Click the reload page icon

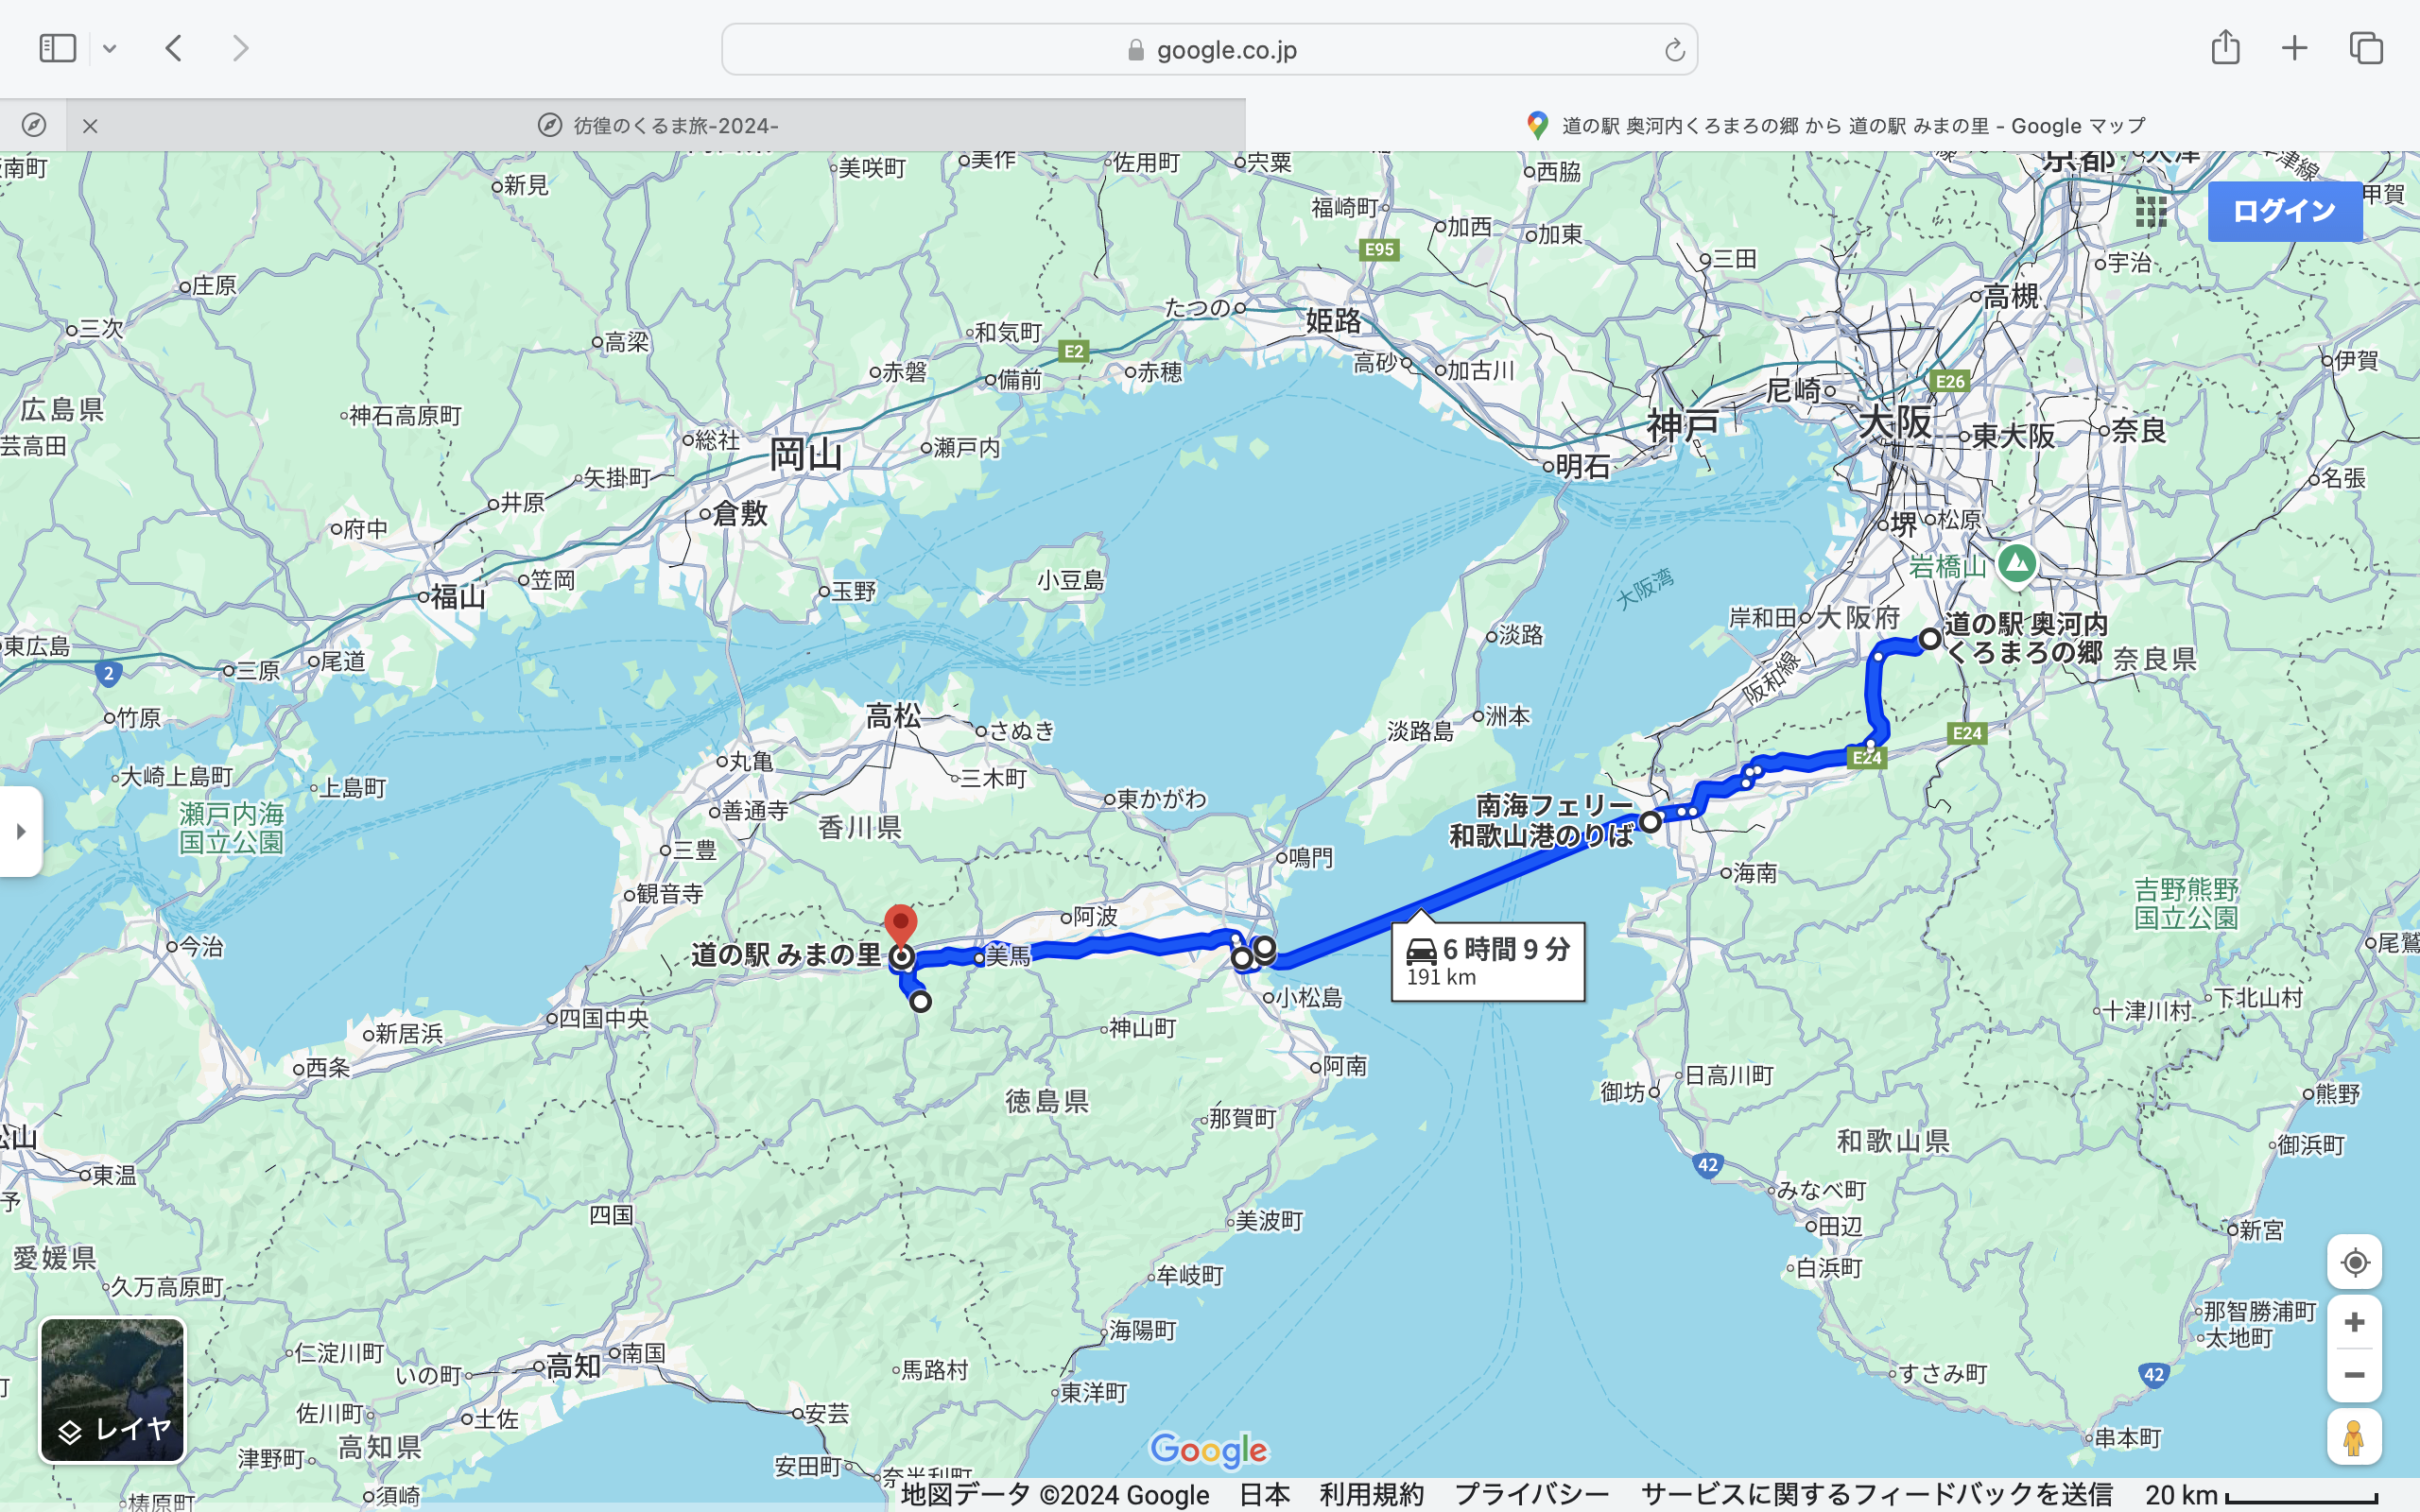pos(1674,50)
